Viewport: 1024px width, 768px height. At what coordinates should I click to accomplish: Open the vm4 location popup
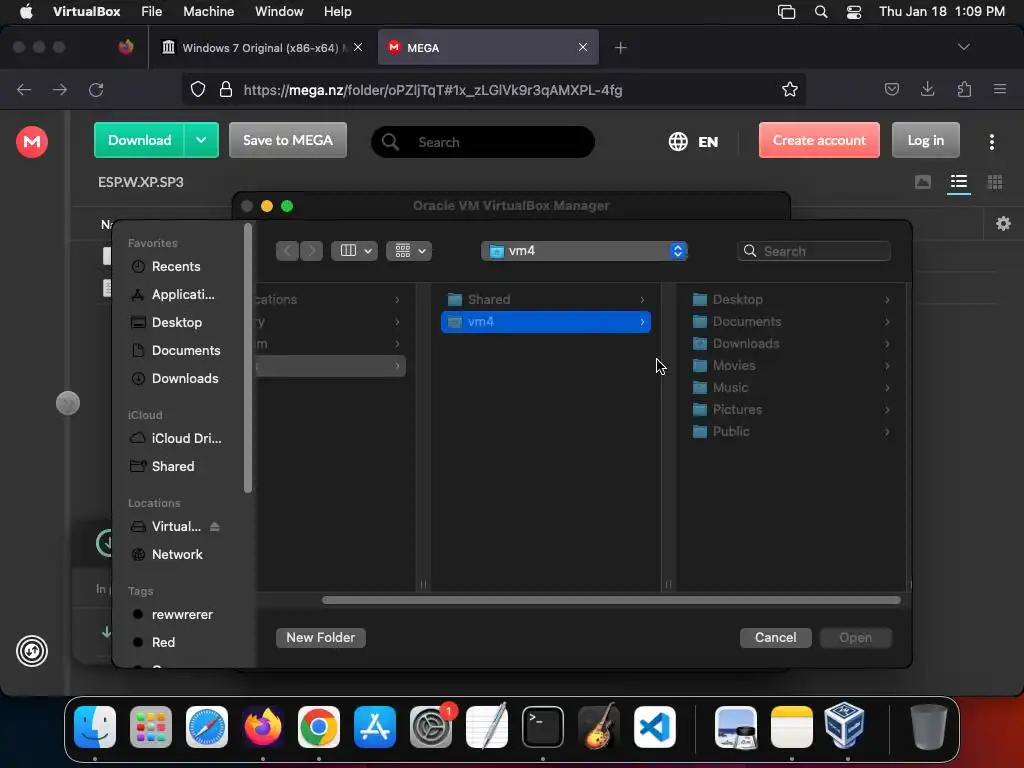[x=584, y=251]
